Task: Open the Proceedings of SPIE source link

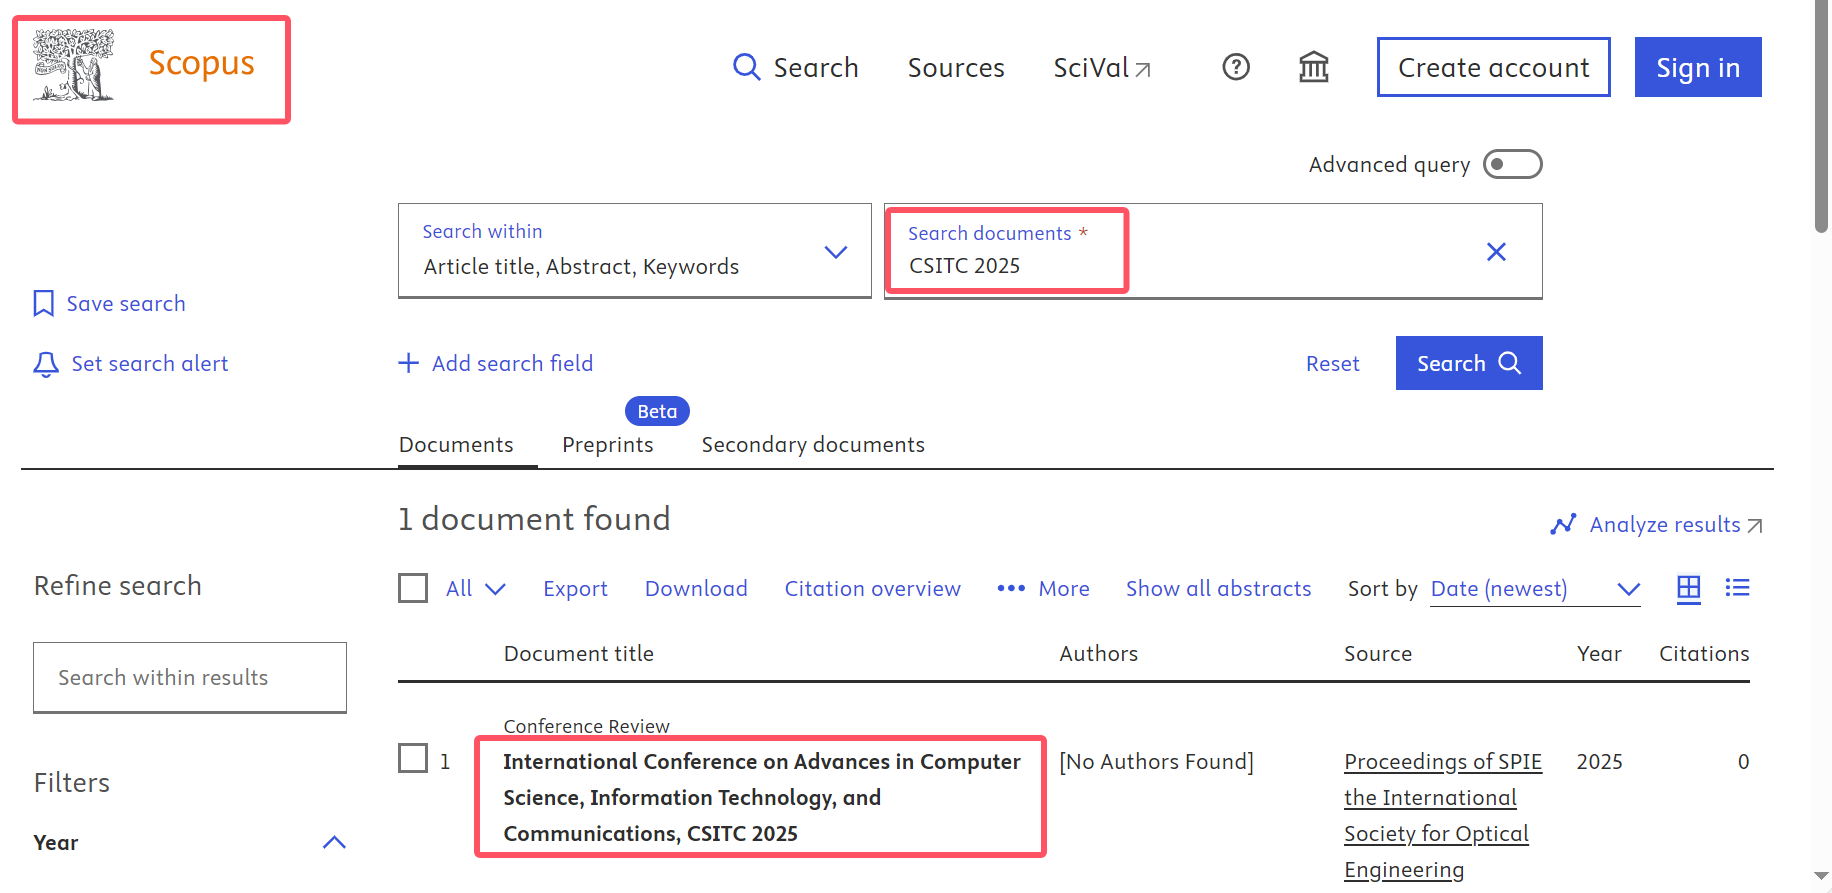Action: click(x=1443, y=815)
